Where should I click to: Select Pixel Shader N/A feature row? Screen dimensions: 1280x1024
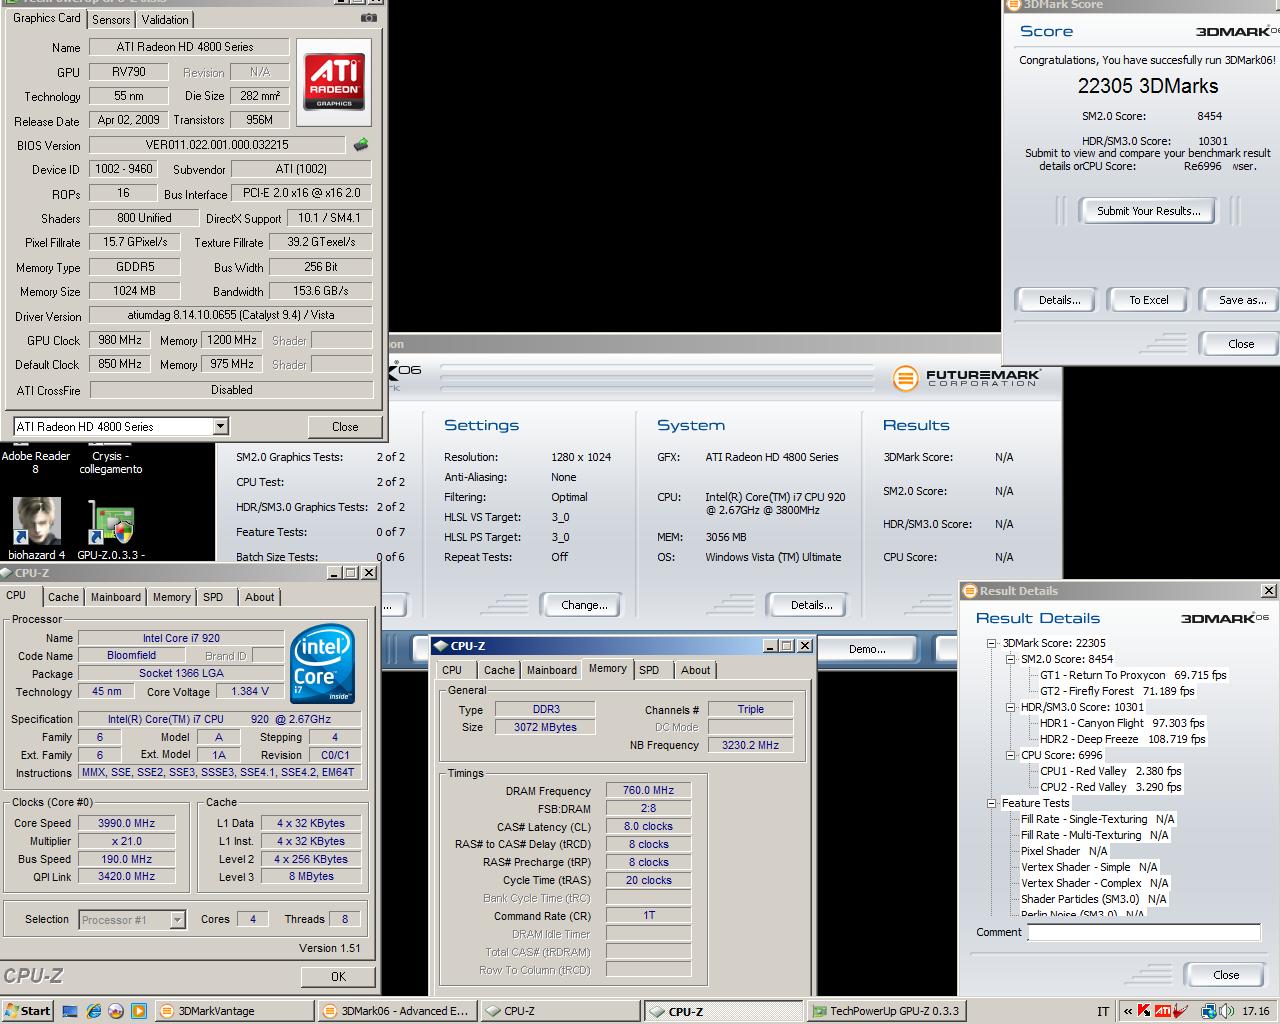tap(1064, 851)
